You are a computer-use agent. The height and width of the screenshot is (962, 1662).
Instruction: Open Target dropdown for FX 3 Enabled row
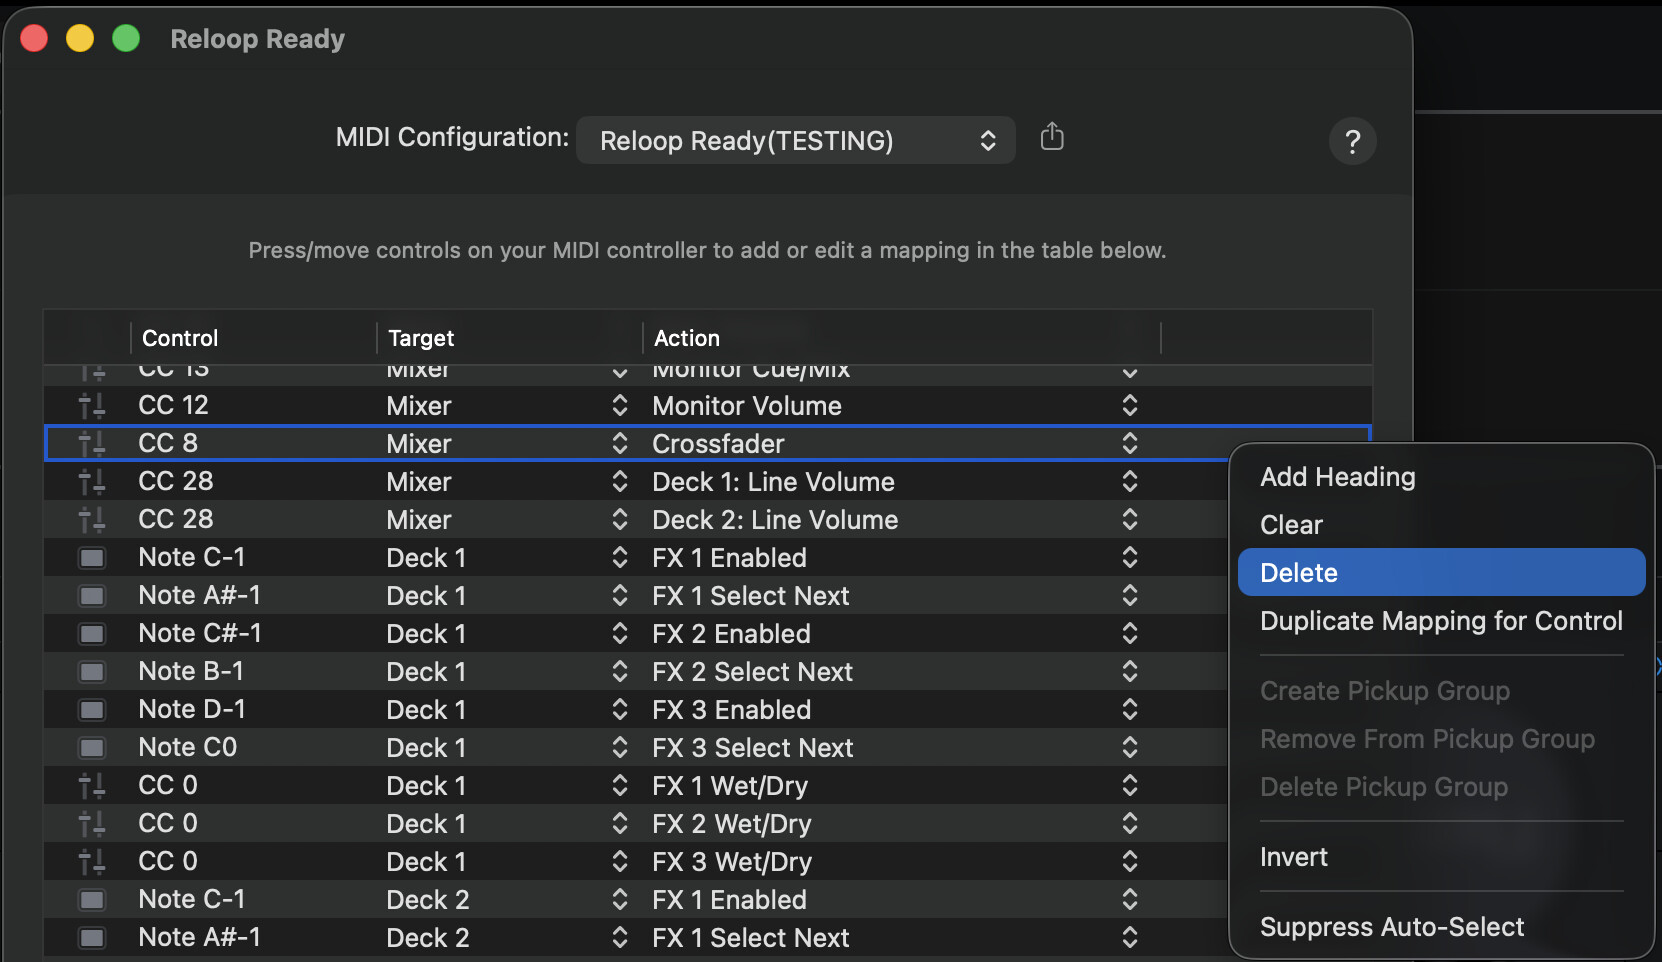619,710
